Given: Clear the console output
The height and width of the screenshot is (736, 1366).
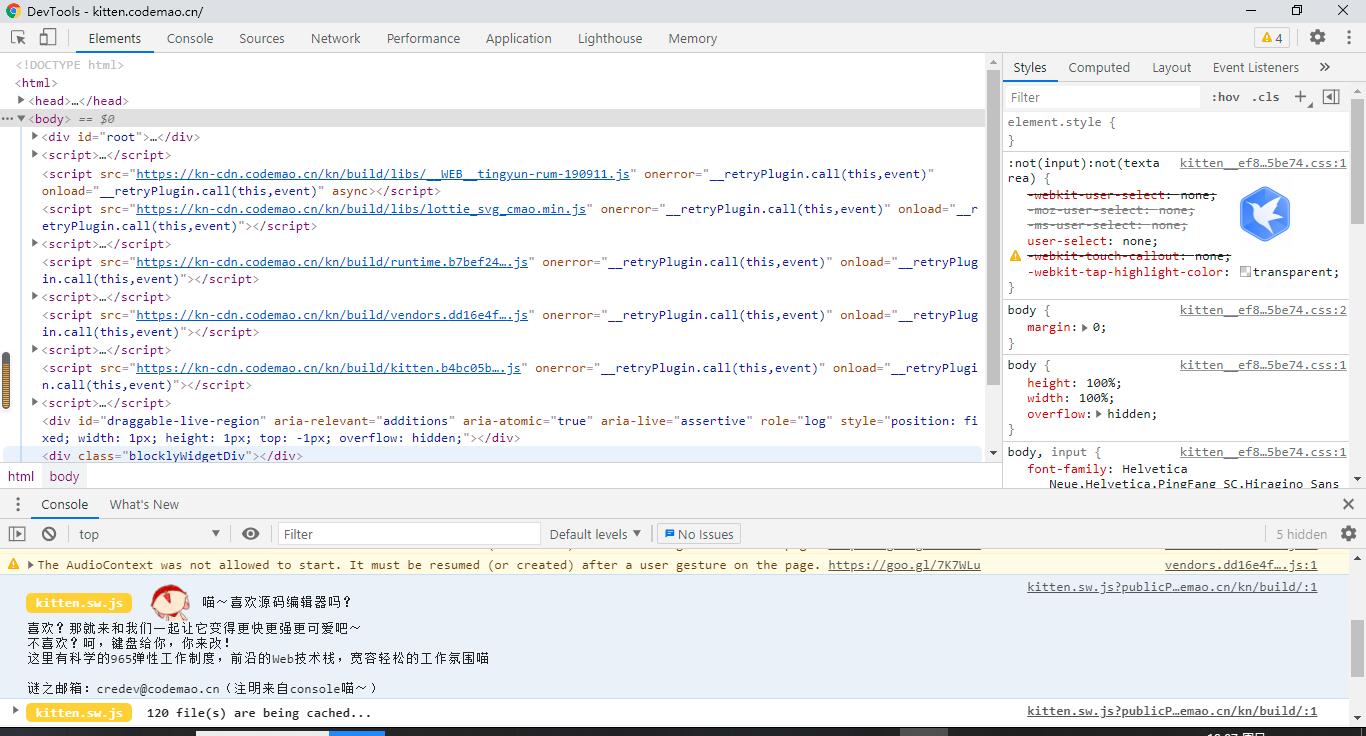Looking at the screenshot, I should point(49,534).
